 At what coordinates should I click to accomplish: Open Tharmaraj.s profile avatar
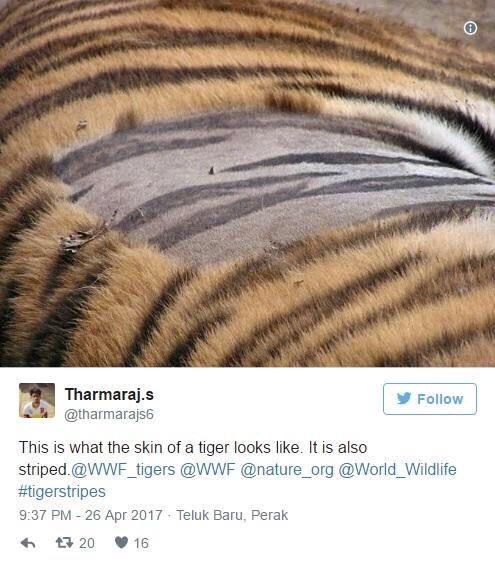tap(37, 400)
